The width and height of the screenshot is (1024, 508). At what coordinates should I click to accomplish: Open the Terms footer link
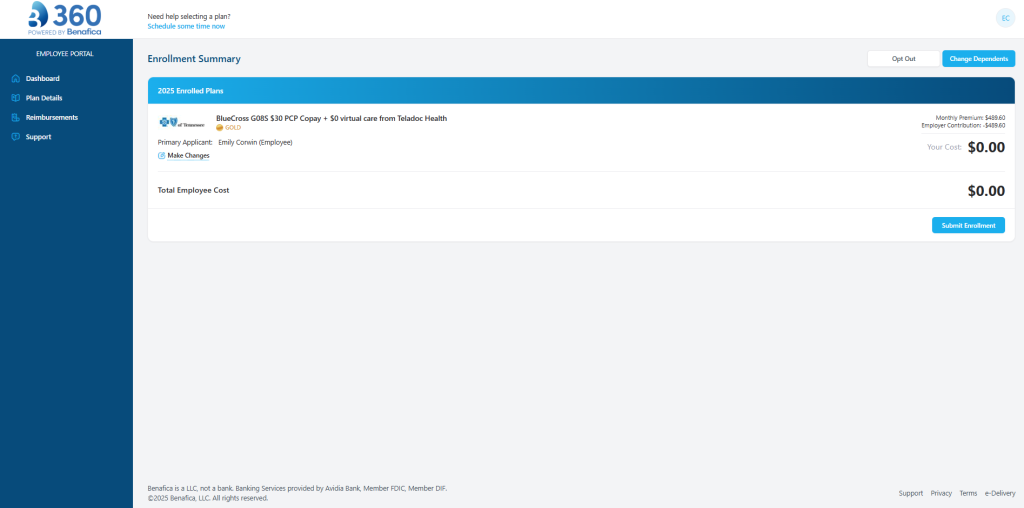[968, 494]
